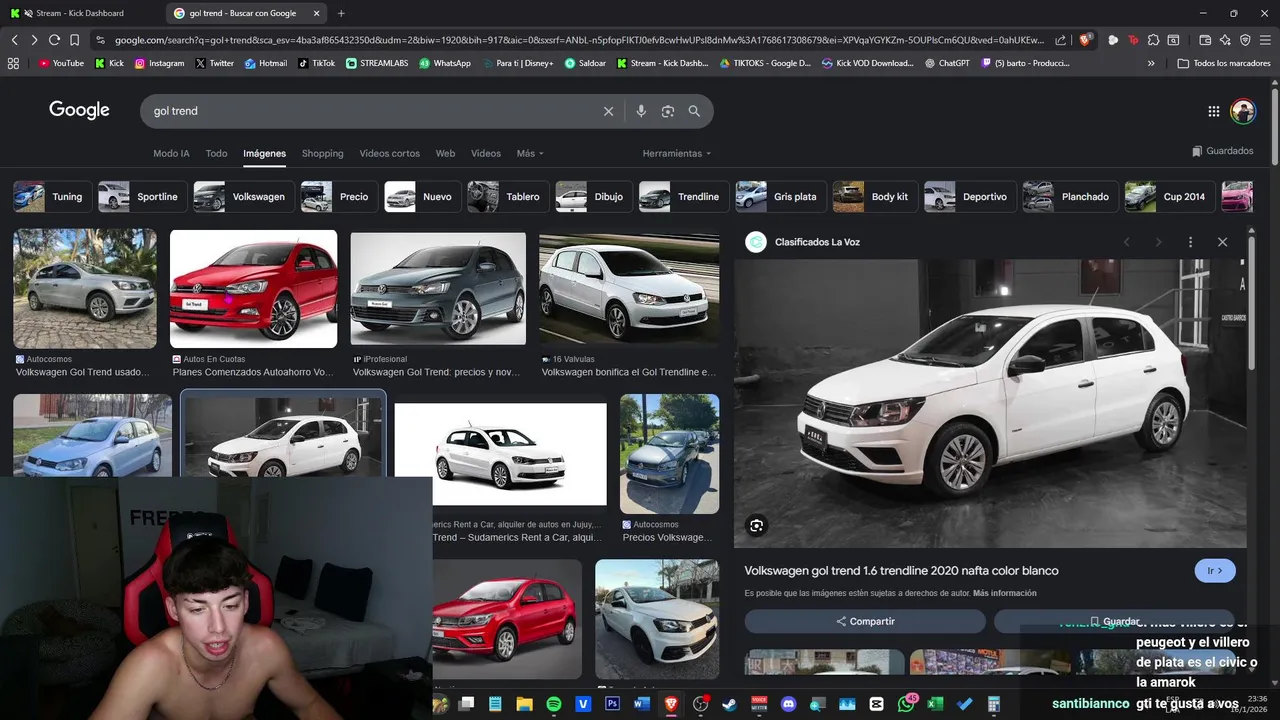The height and width of the screenshot is (720, 1280).
Task: Search inside the preview image with Lens
Action: [x=757, y=526]
